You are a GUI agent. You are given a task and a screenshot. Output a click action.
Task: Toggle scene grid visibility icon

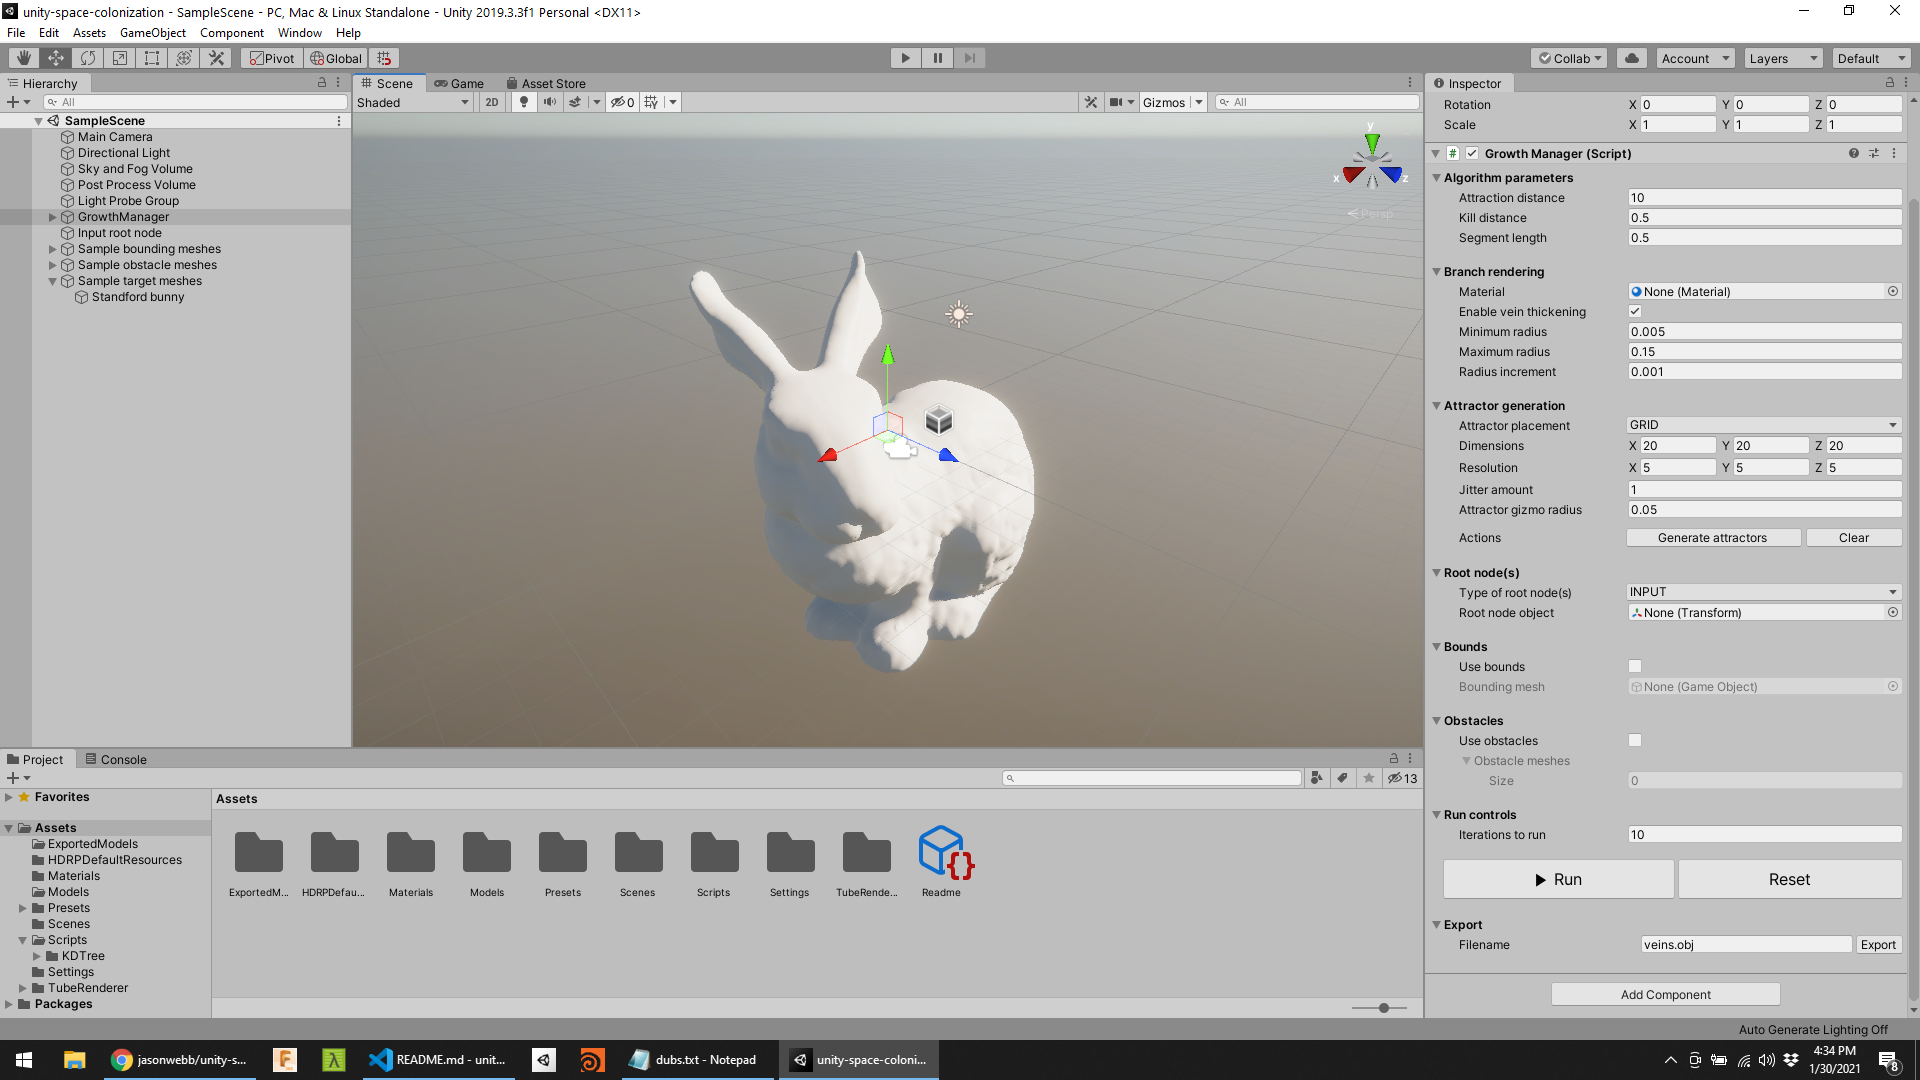(652, 102)
